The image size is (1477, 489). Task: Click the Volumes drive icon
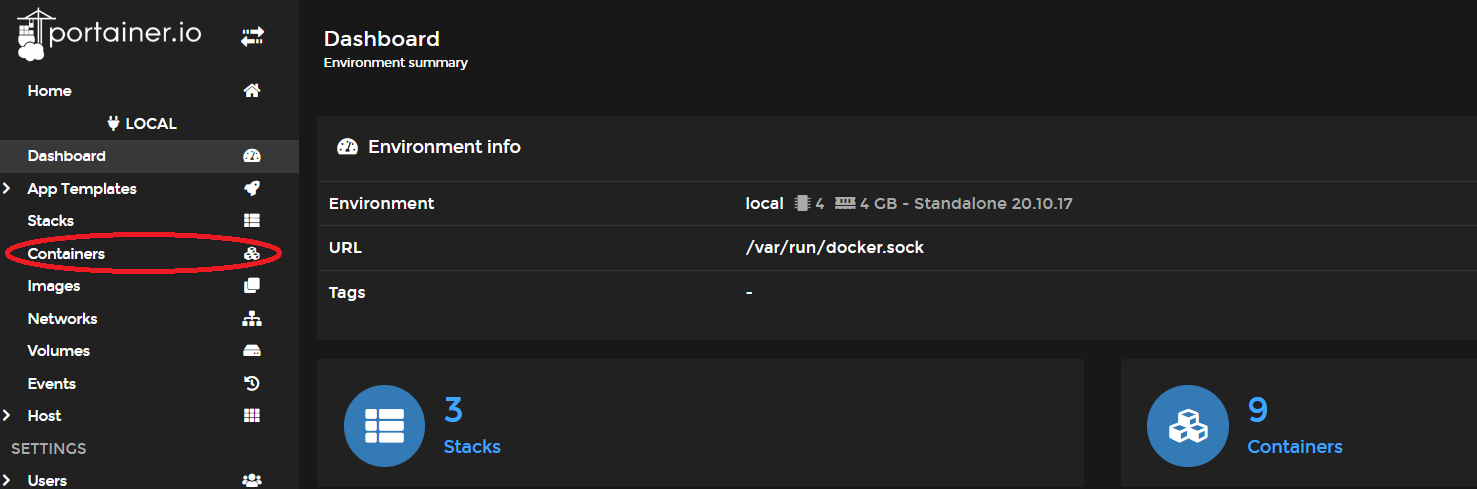click(x=252, y=351)
